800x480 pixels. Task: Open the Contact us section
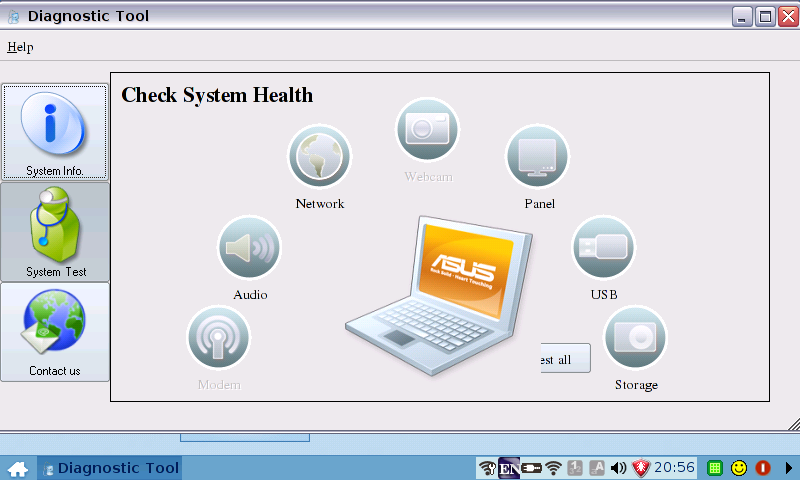55,332
